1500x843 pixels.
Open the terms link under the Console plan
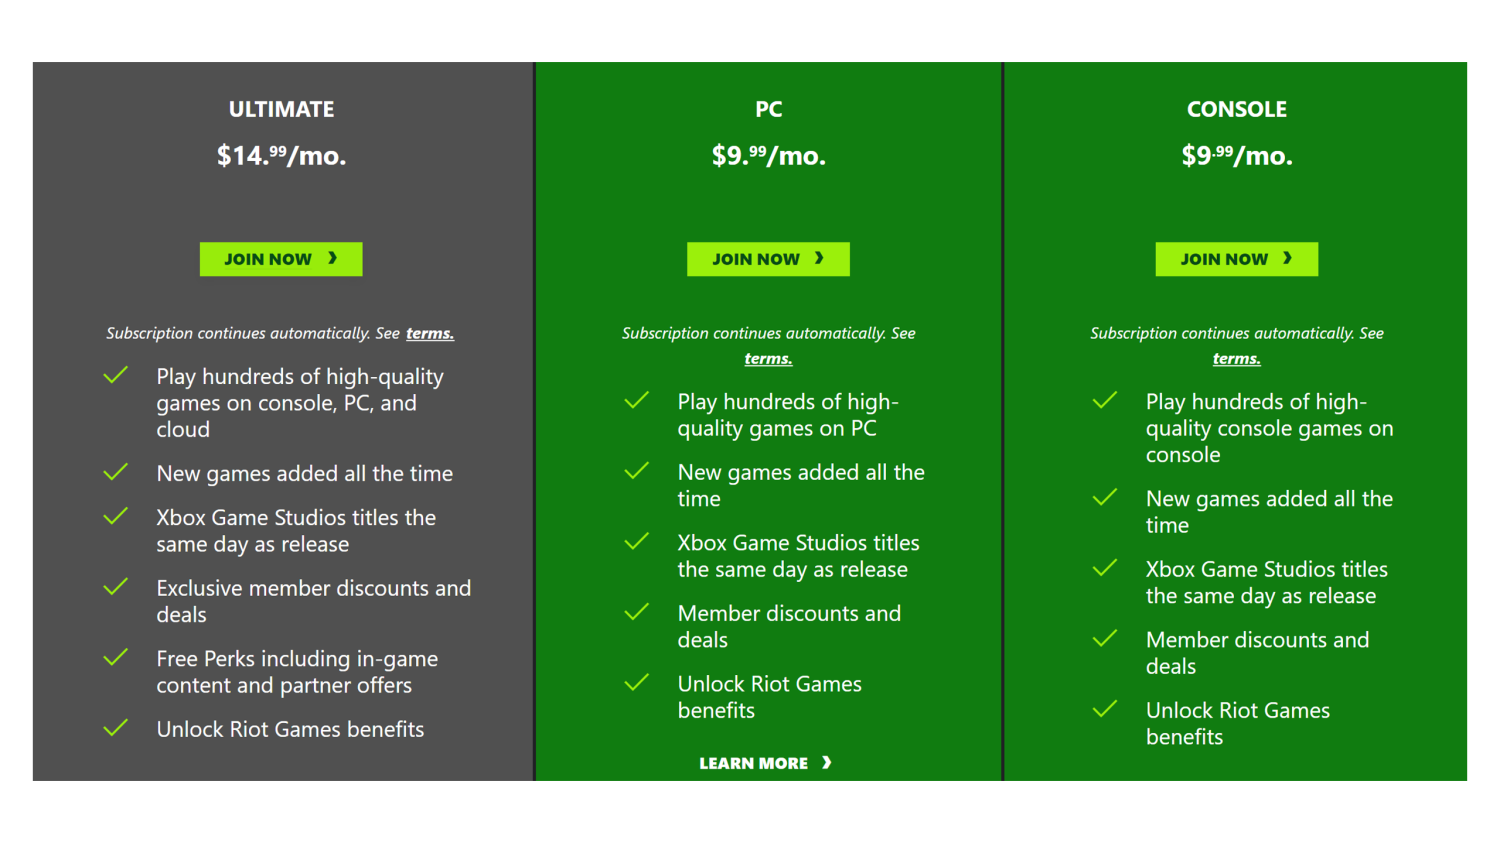1236,358
